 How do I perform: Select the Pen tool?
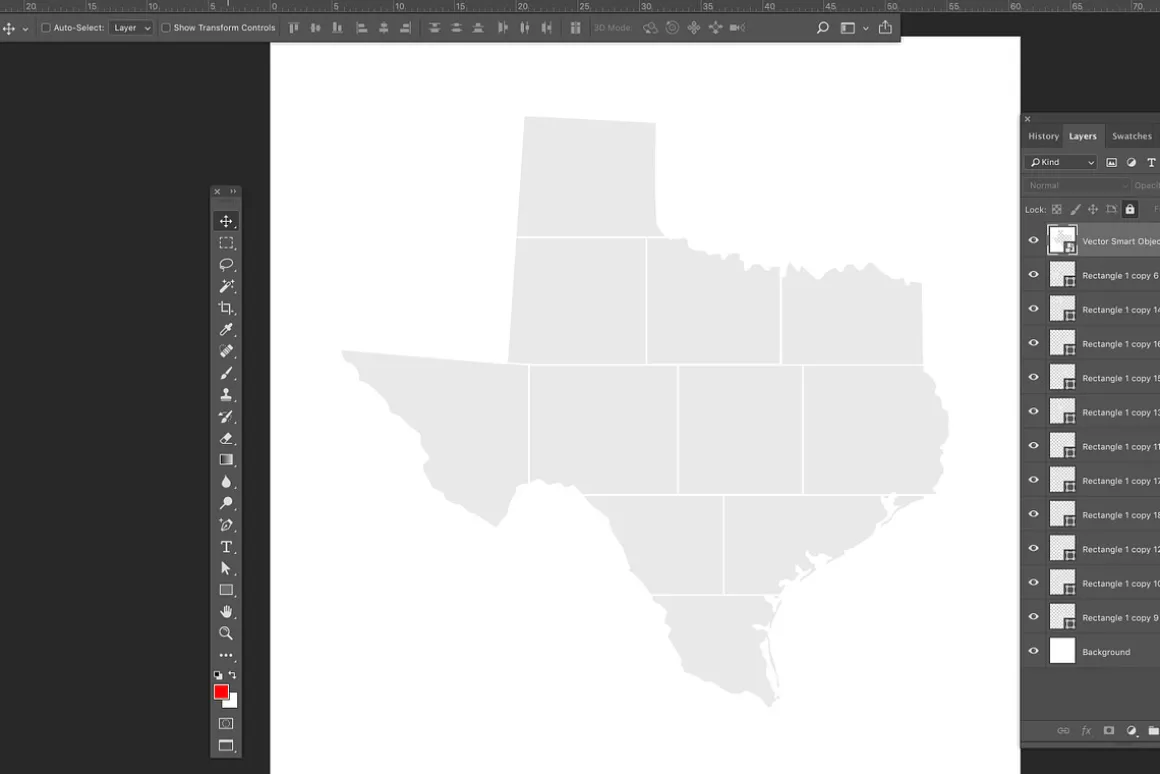coord(226,525)
